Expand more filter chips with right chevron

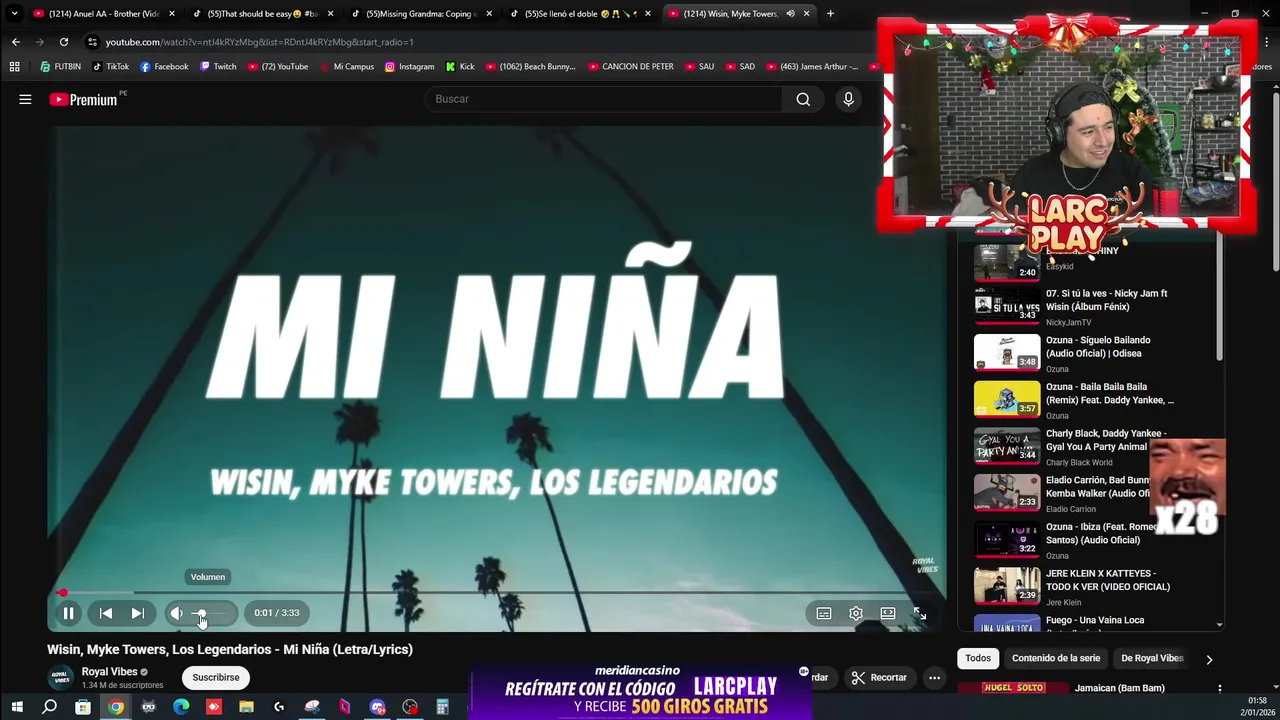tap(1209, 659)
